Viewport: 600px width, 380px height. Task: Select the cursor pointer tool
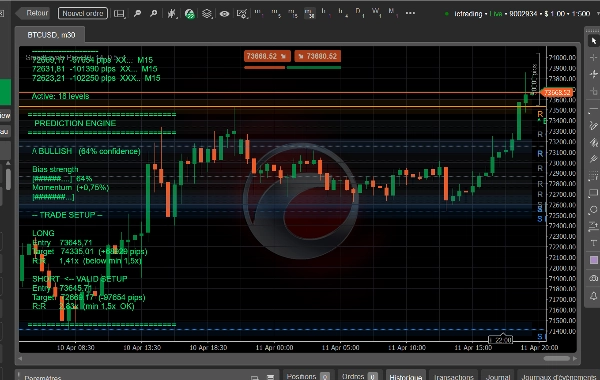pyautogui.click(x=593, y=41)
